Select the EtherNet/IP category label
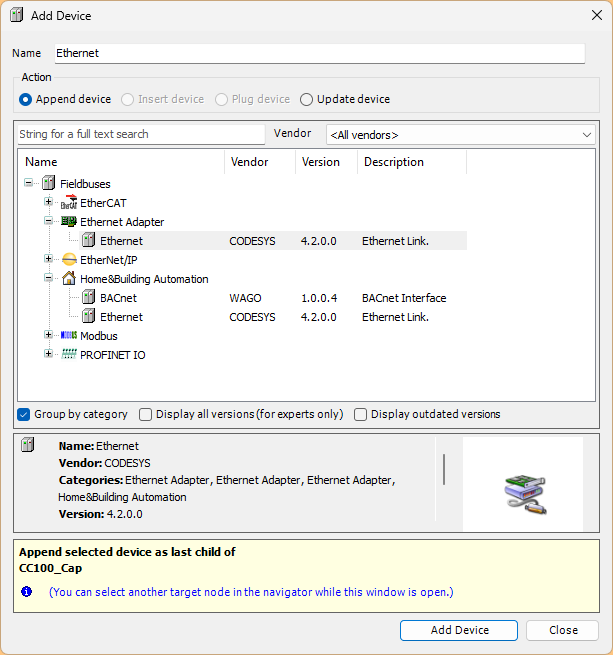 click(109, 260)
